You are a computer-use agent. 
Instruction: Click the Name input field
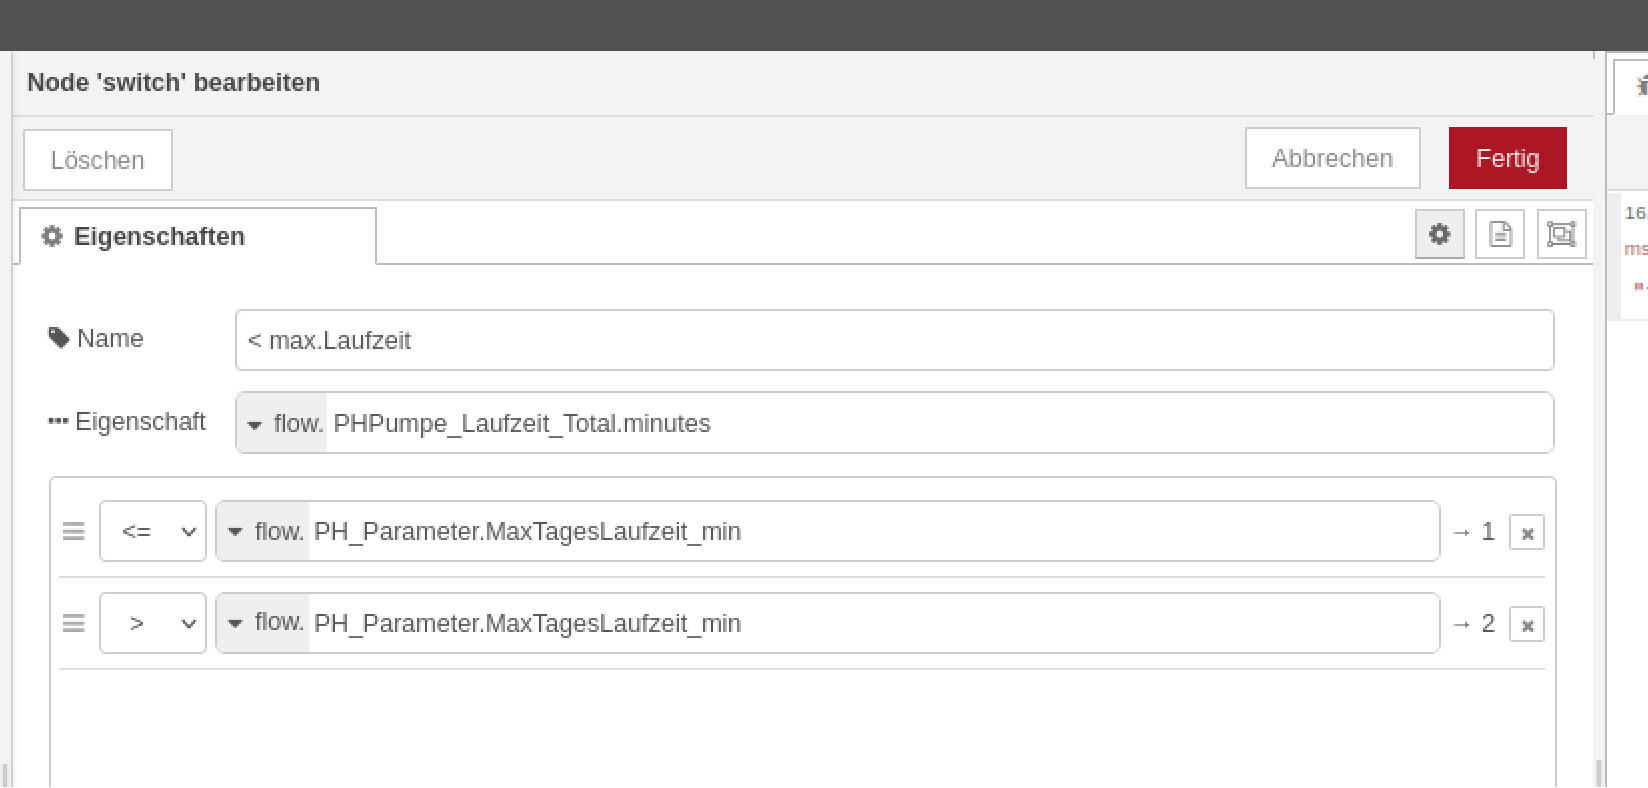[x=894, y=340]
